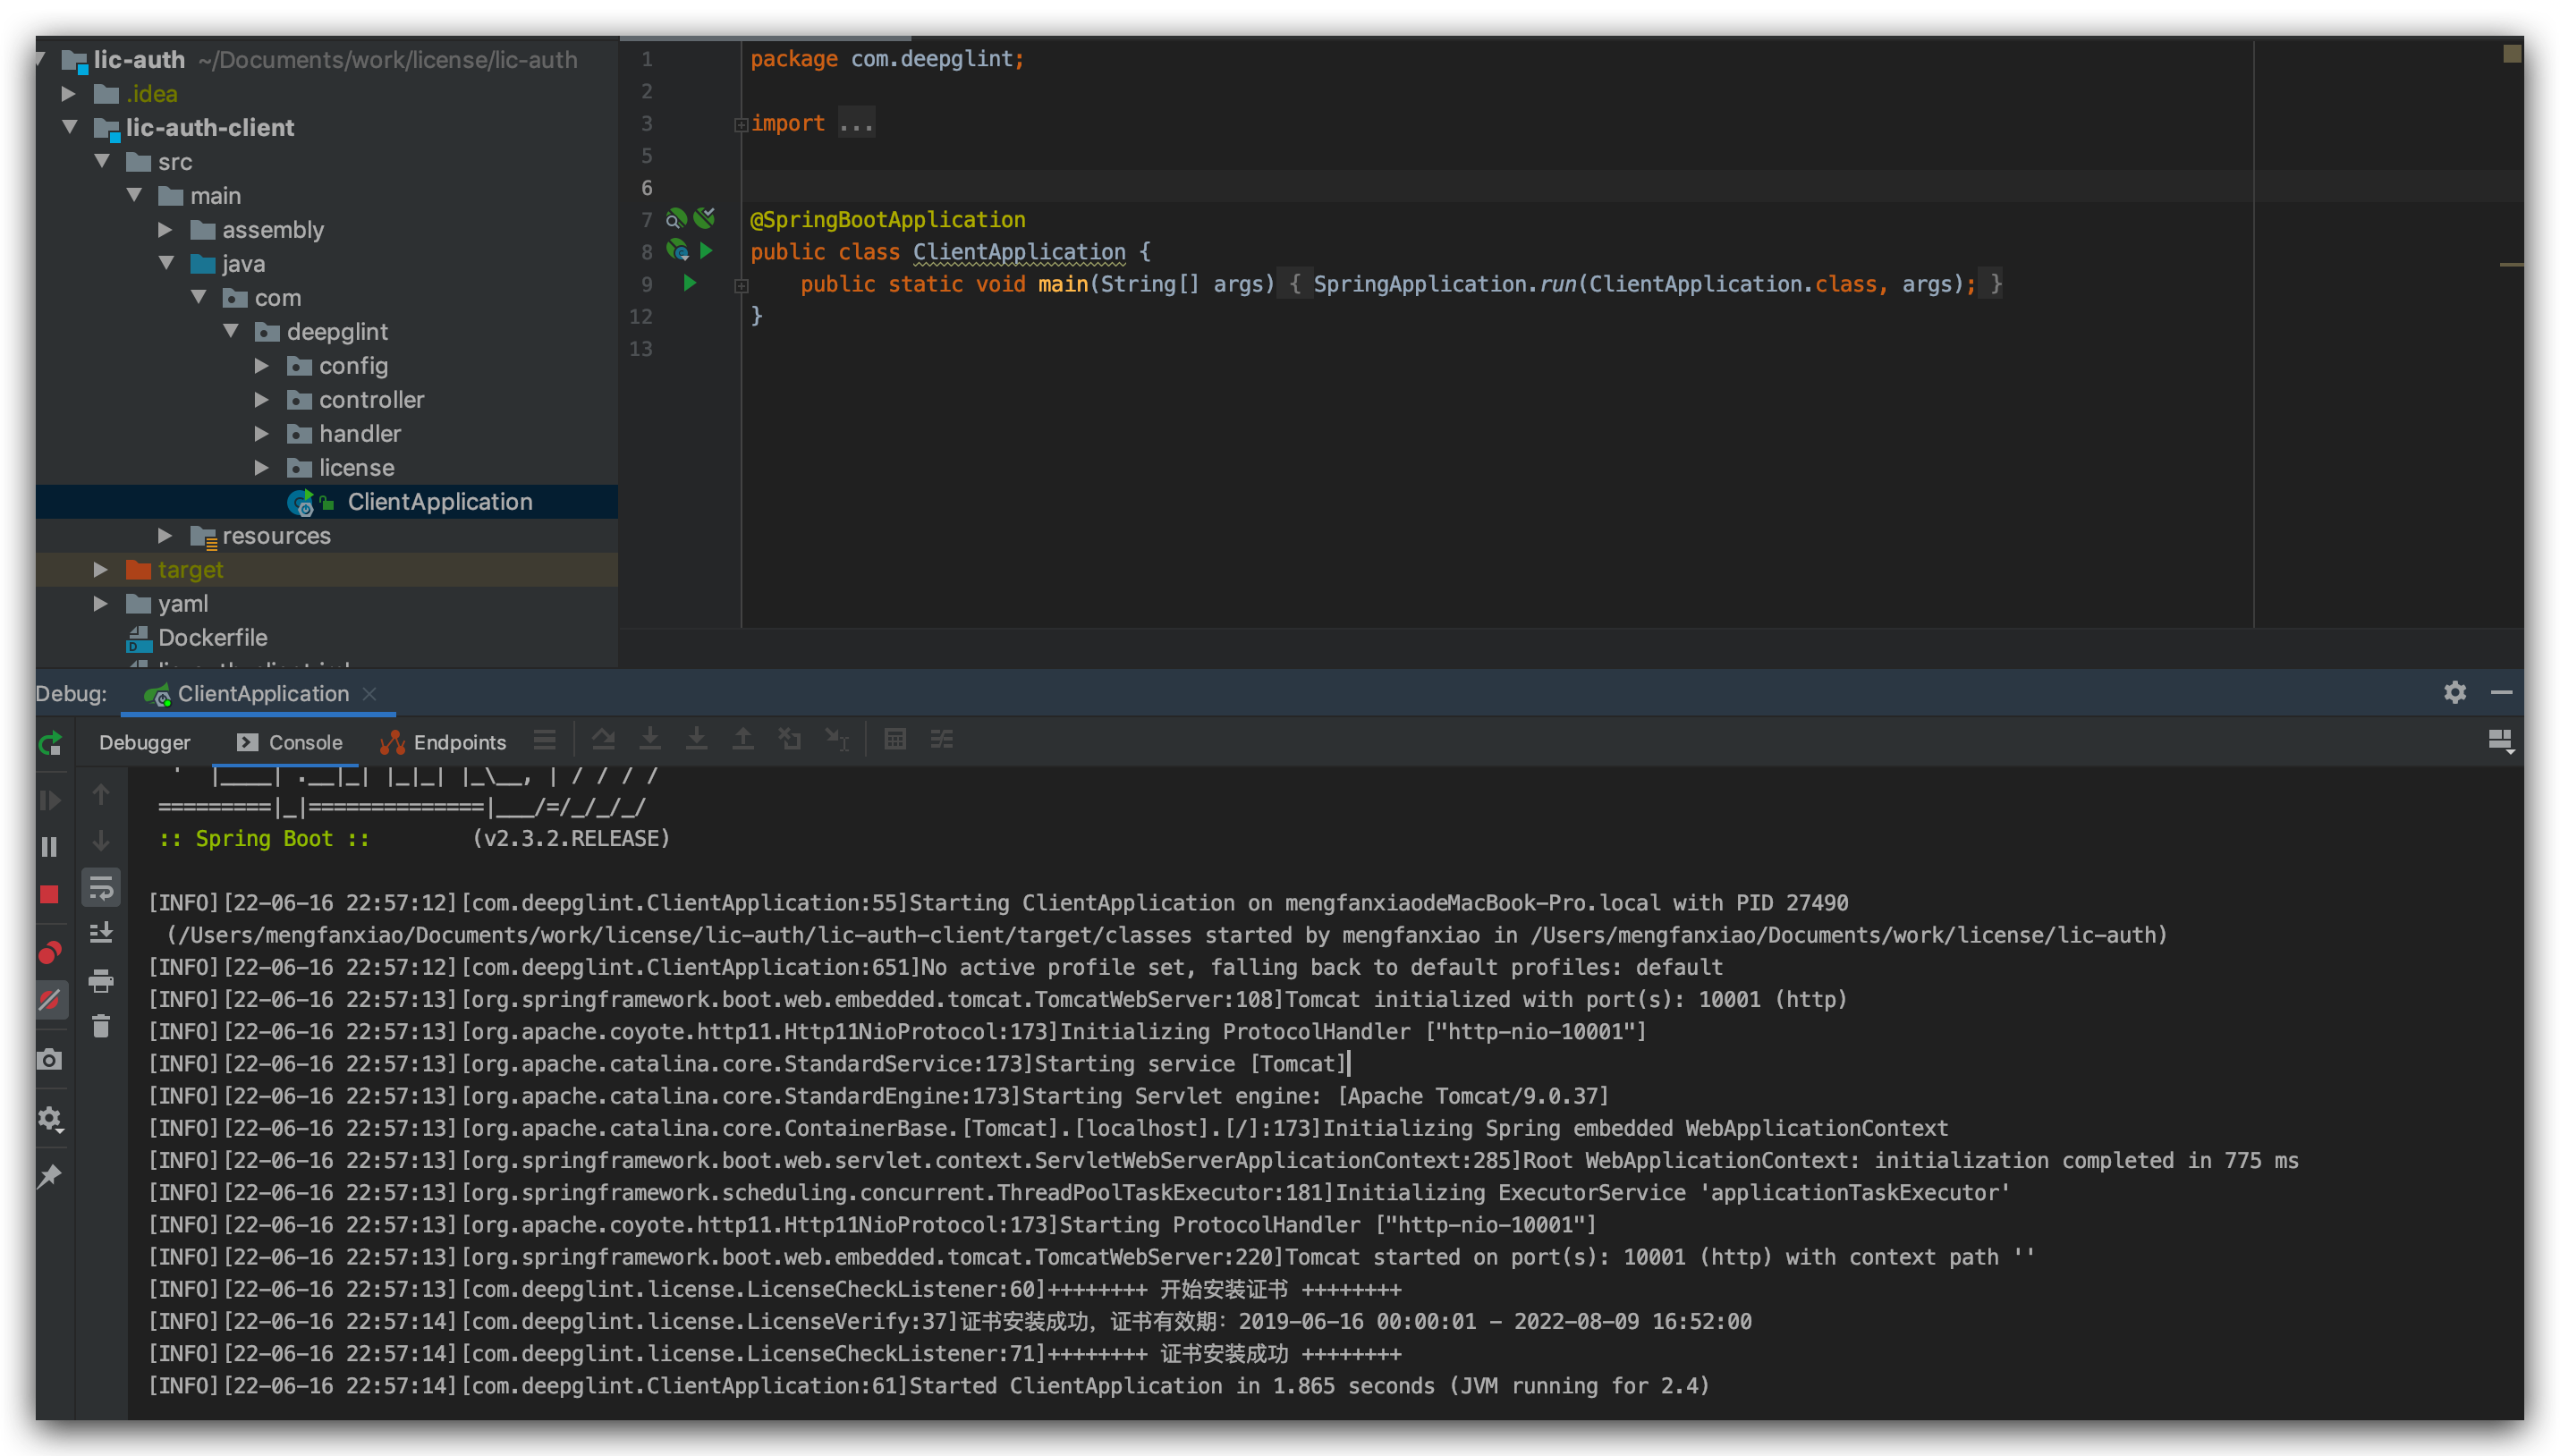
Task: Expand the controller package
Action: point(261,399)
